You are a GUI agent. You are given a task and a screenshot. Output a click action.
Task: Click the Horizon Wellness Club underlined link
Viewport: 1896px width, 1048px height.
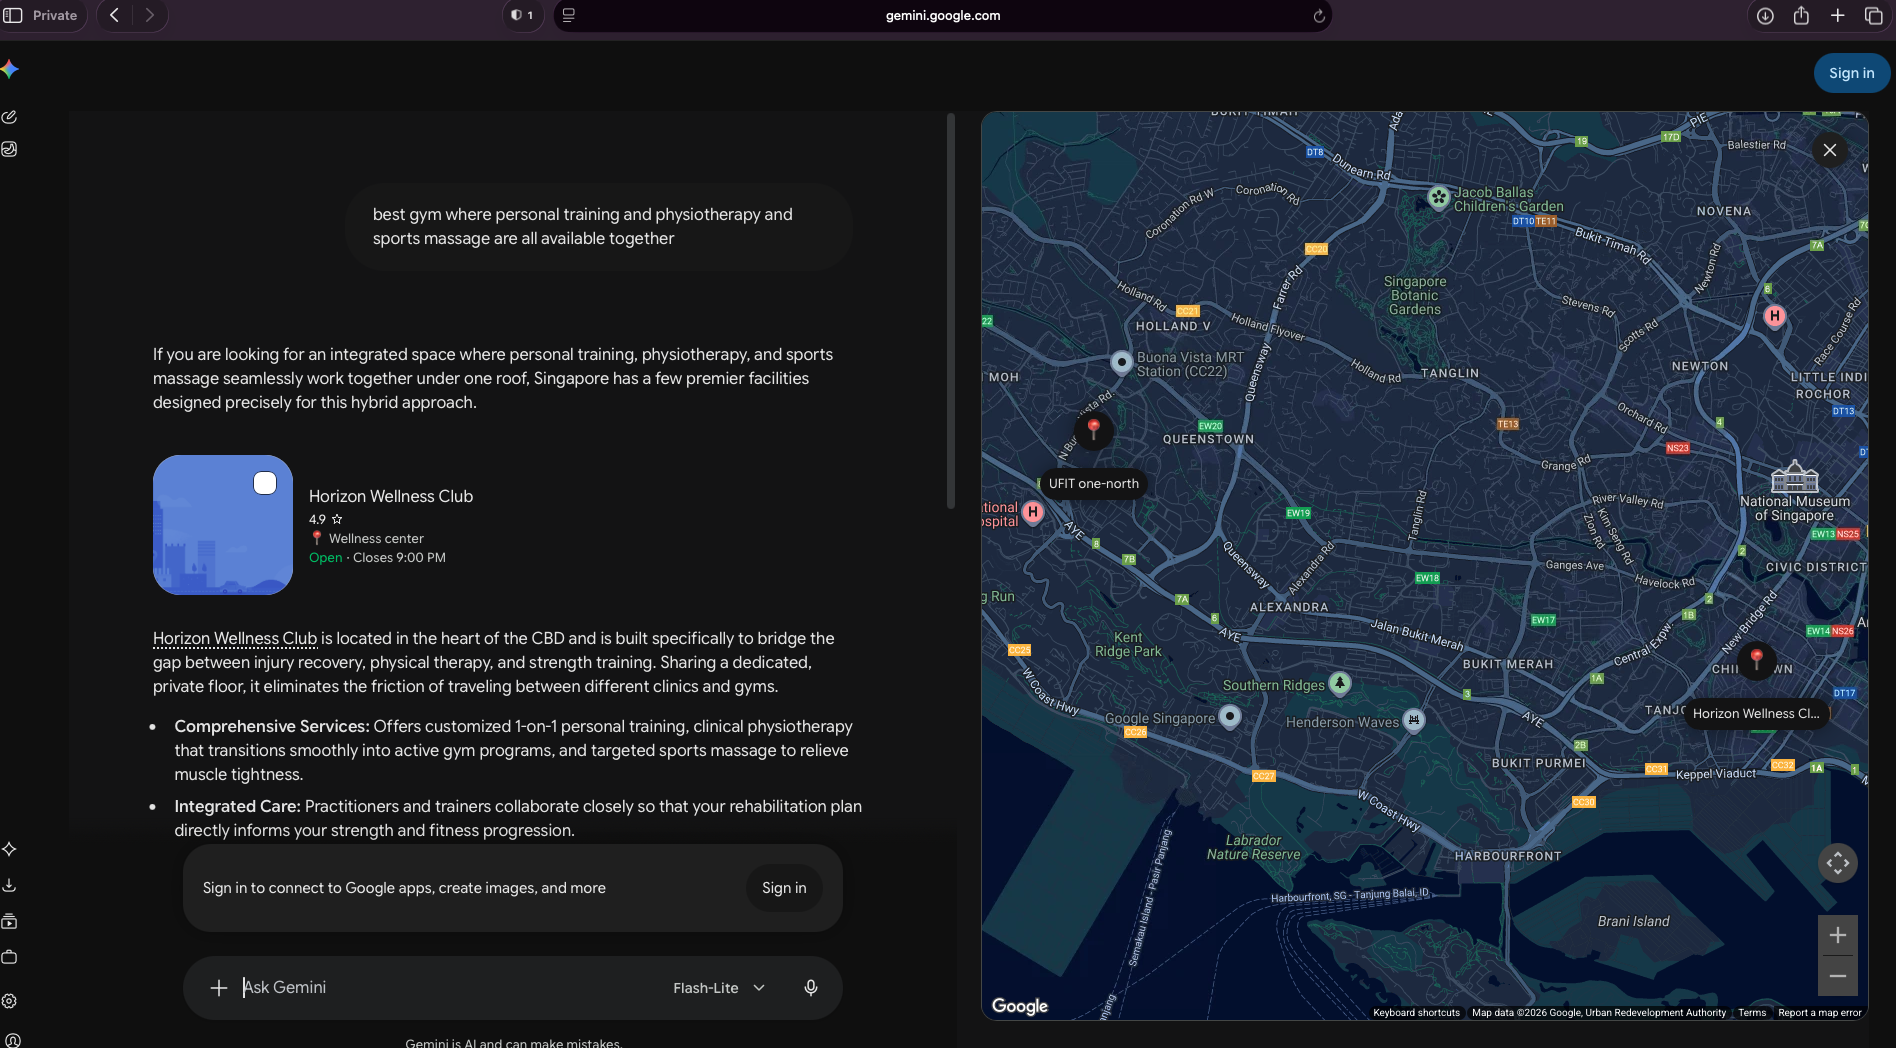235,638
